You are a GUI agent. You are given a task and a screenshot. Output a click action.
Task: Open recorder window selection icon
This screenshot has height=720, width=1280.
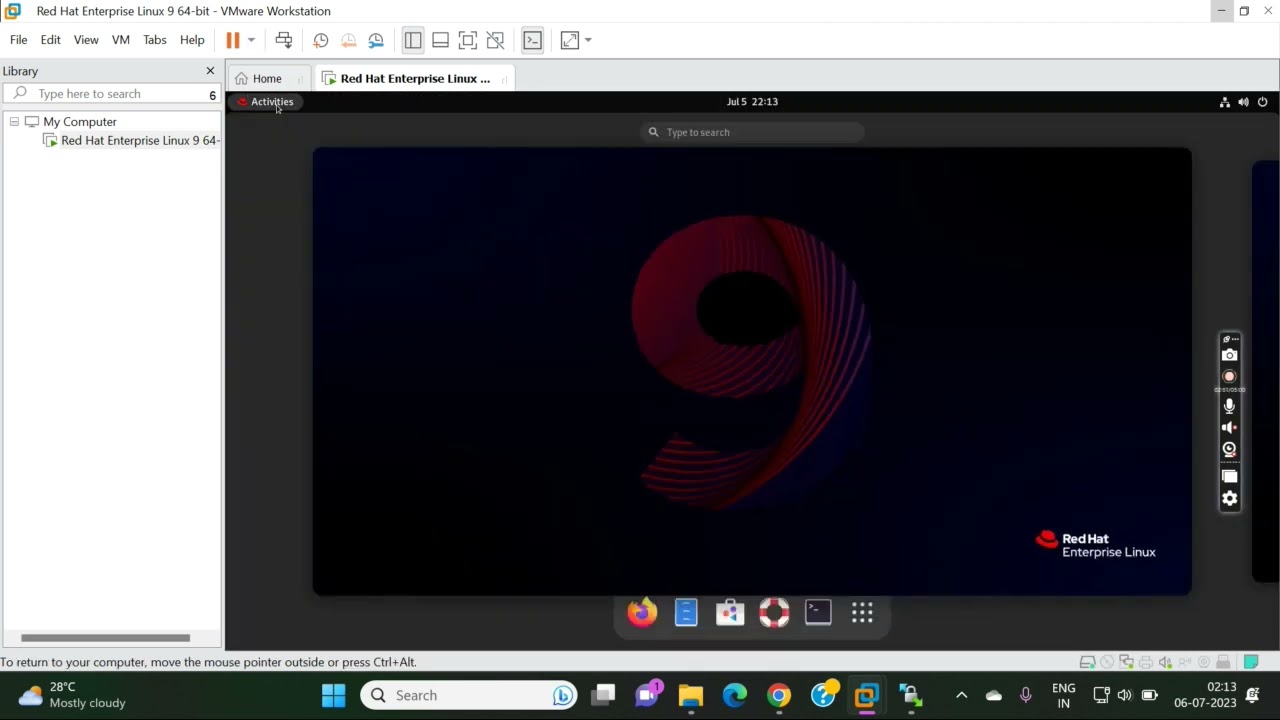point(1230,477)
